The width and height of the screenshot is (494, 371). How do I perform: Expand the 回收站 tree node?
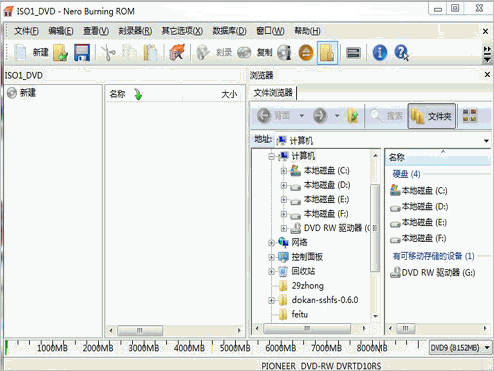pos(272,271)
